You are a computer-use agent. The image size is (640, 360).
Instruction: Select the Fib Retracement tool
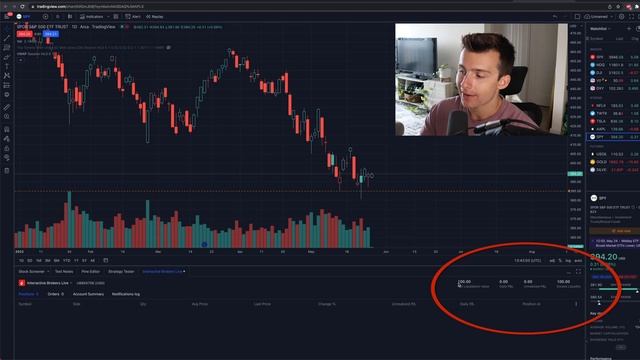pyautogui.click(x=7, y=48)
